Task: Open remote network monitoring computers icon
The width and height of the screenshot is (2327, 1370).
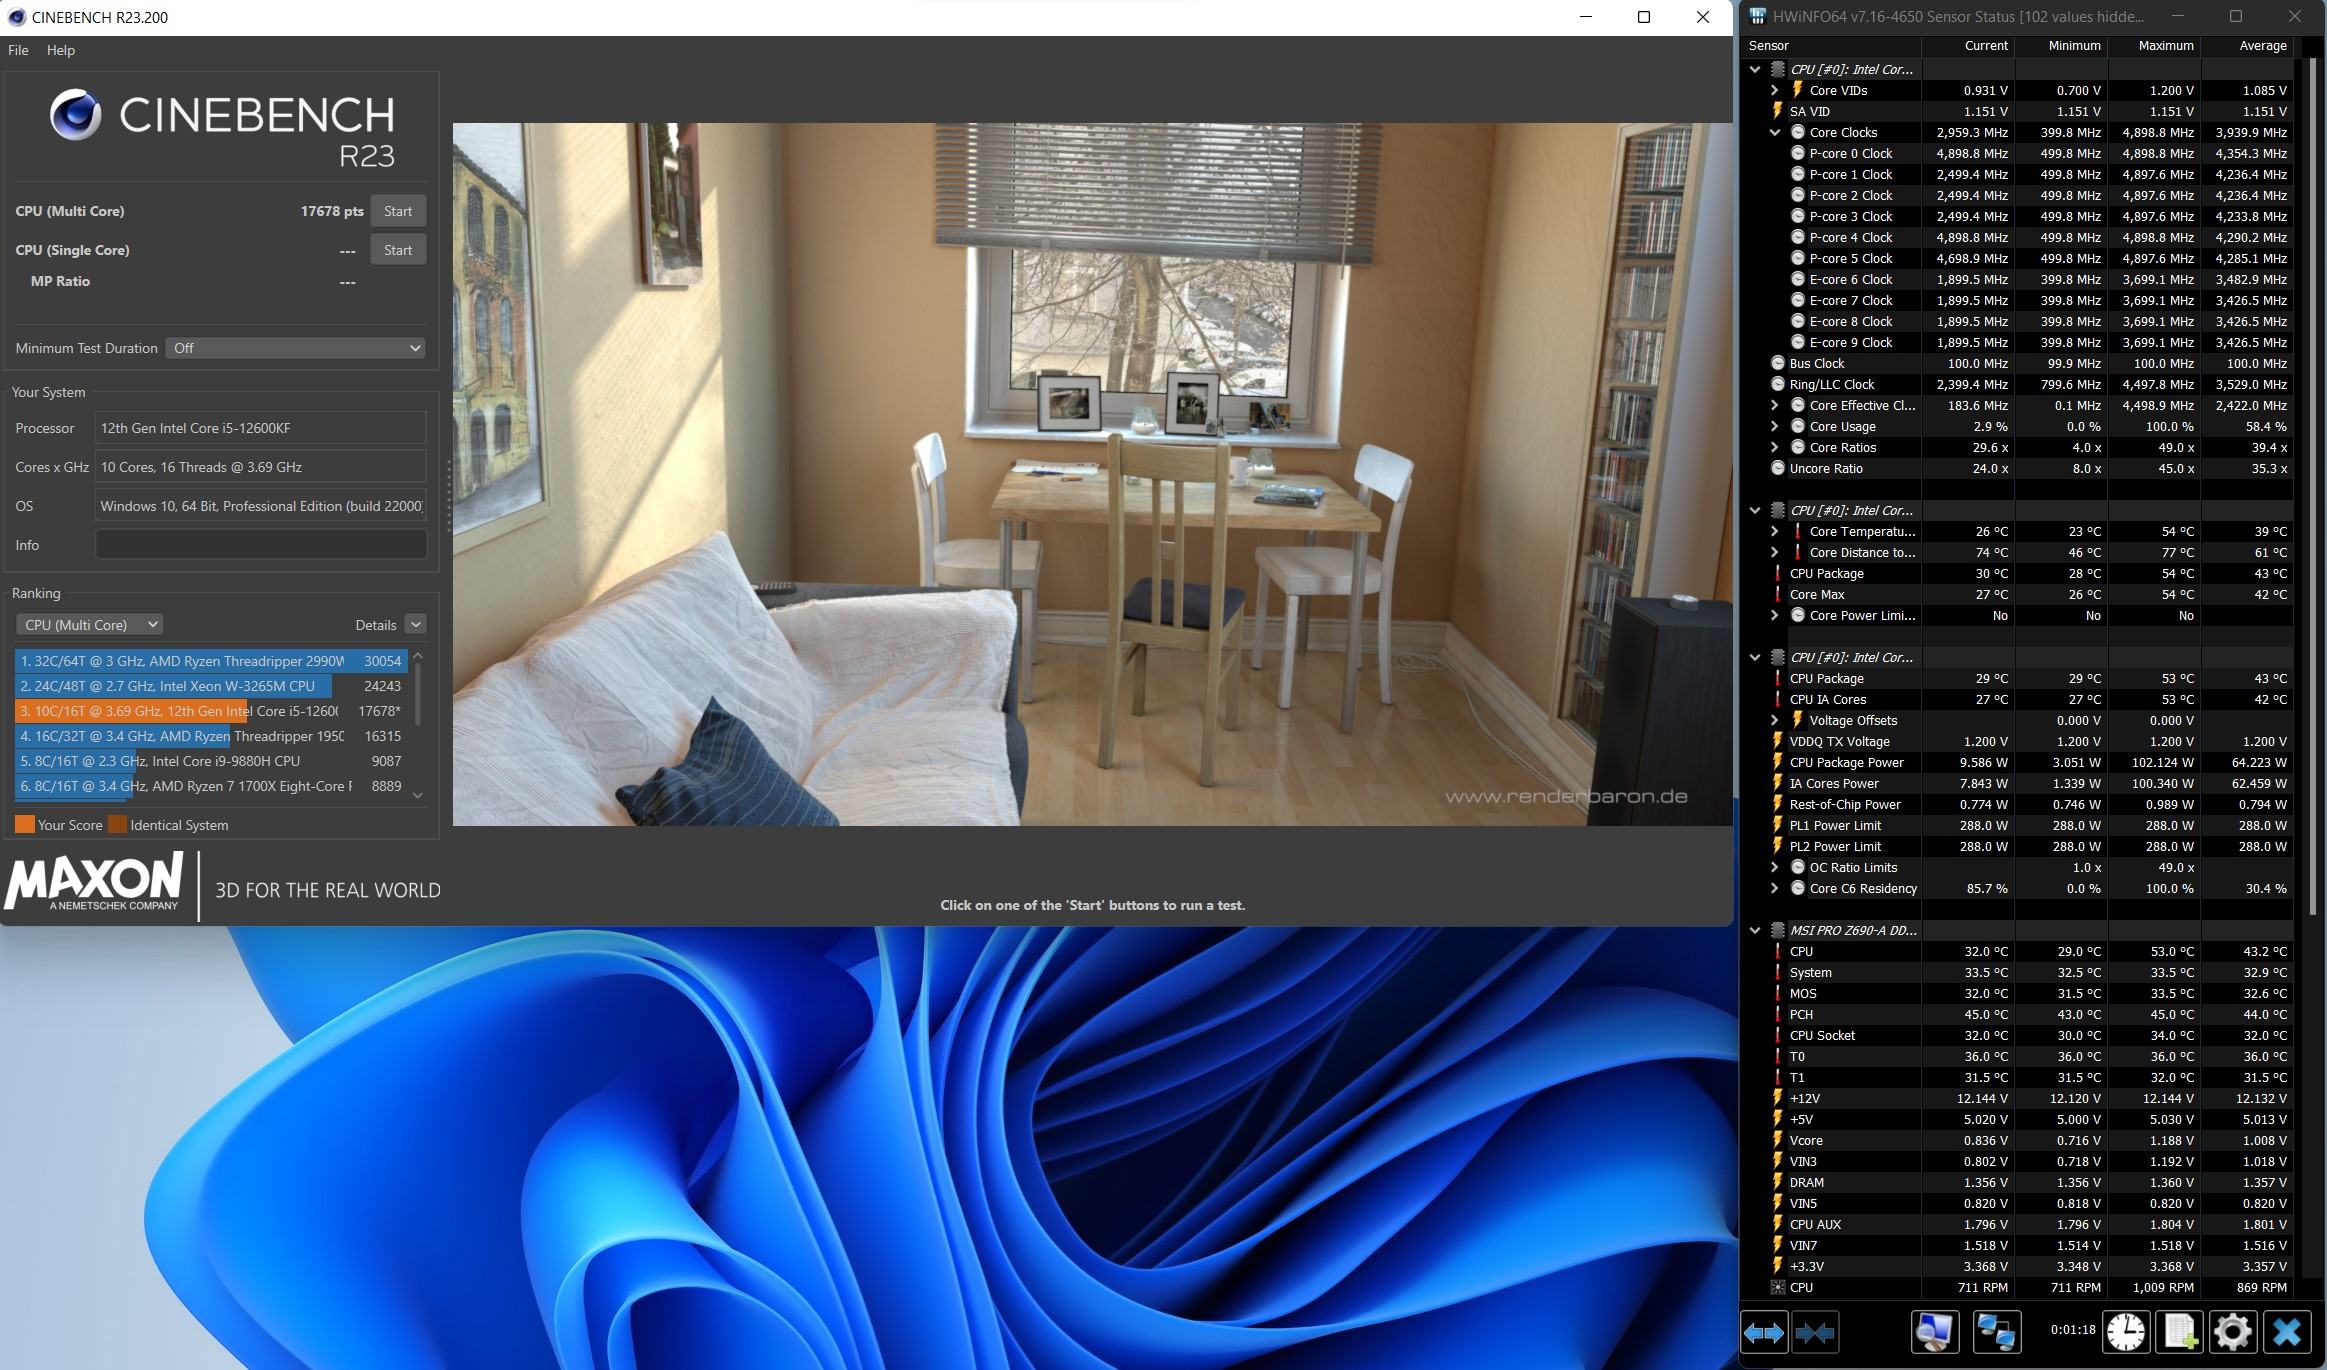Action: point(1996,1332)
